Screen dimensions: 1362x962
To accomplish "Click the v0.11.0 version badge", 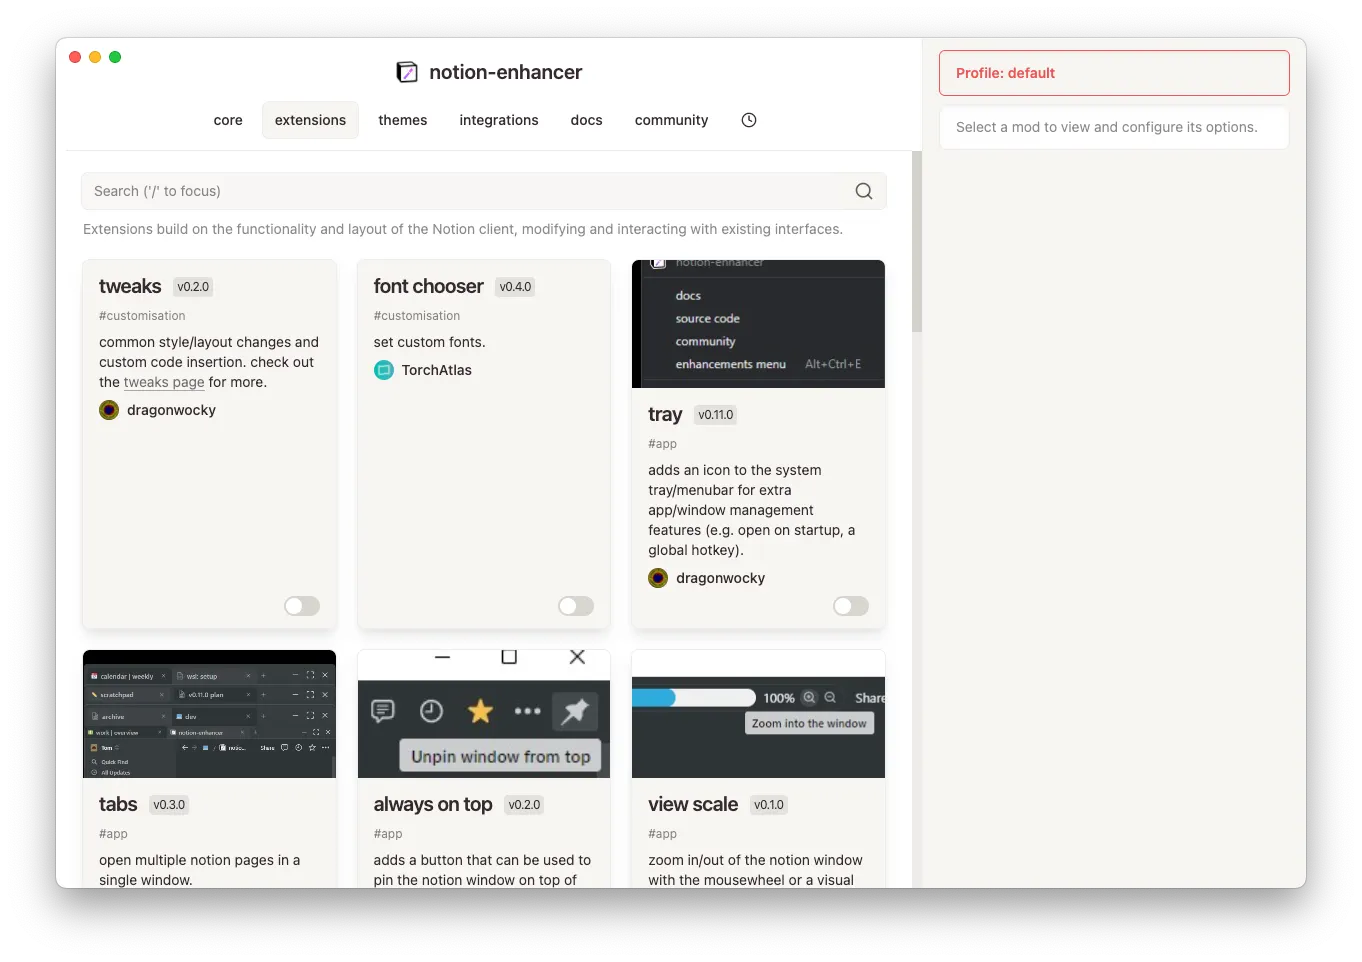I will (x=716, y=415).
